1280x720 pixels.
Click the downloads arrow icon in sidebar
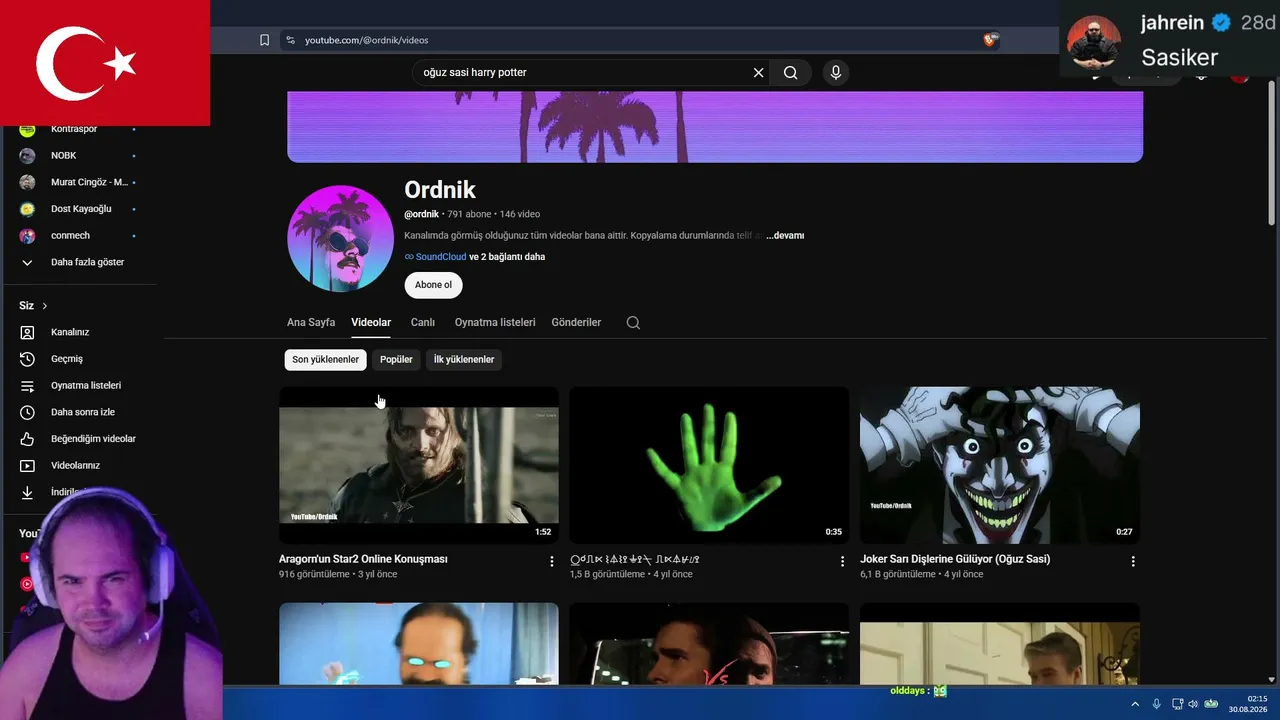(28, 492)
